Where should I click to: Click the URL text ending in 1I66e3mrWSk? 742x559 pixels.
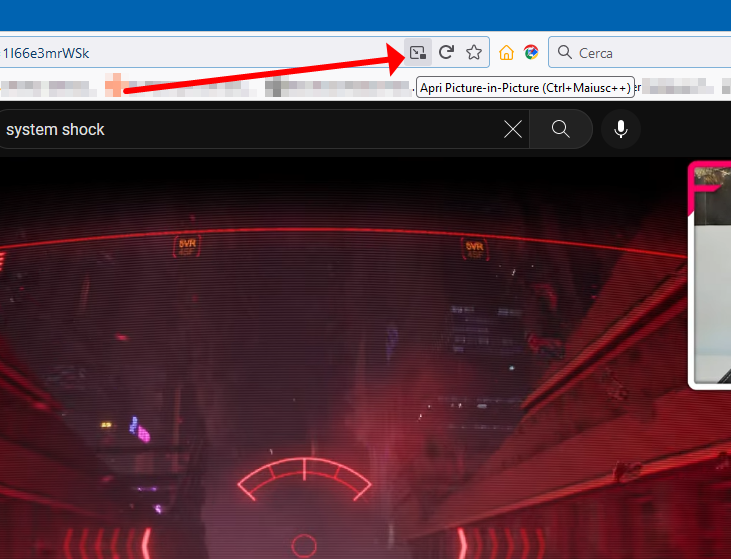click(46, 53)
